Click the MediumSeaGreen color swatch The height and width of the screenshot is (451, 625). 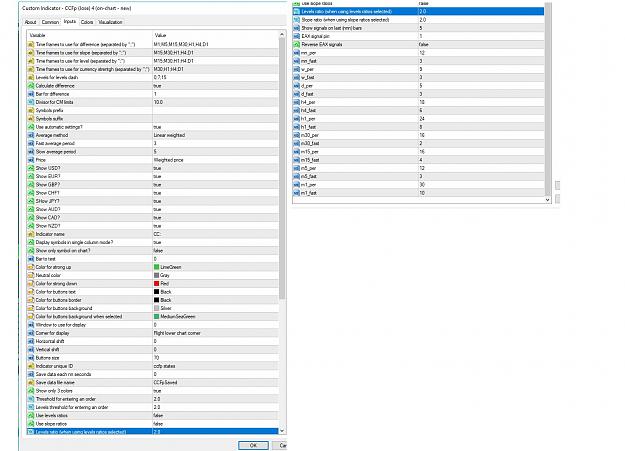click(x=157, y=317)
